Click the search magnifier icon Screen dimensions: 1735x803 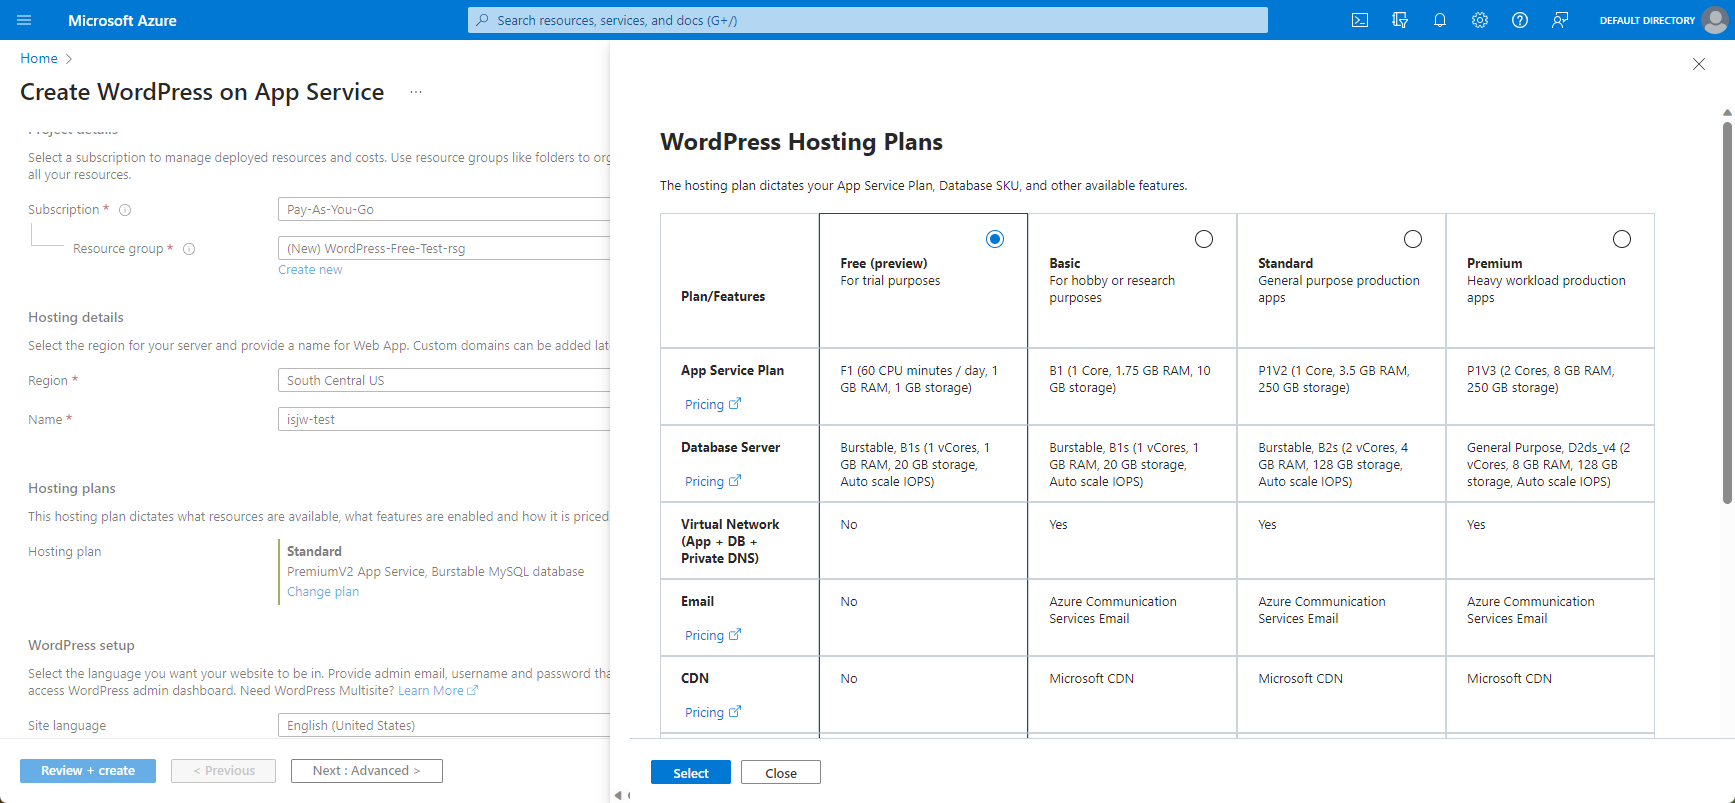483,20
